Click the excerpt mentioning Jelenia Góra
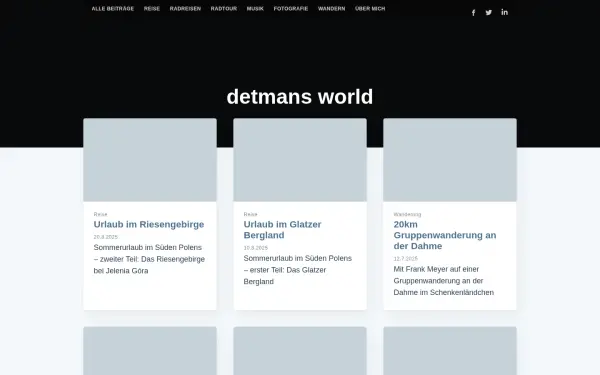Viewport: 600px width, 375px height. [x=149, y=259]
